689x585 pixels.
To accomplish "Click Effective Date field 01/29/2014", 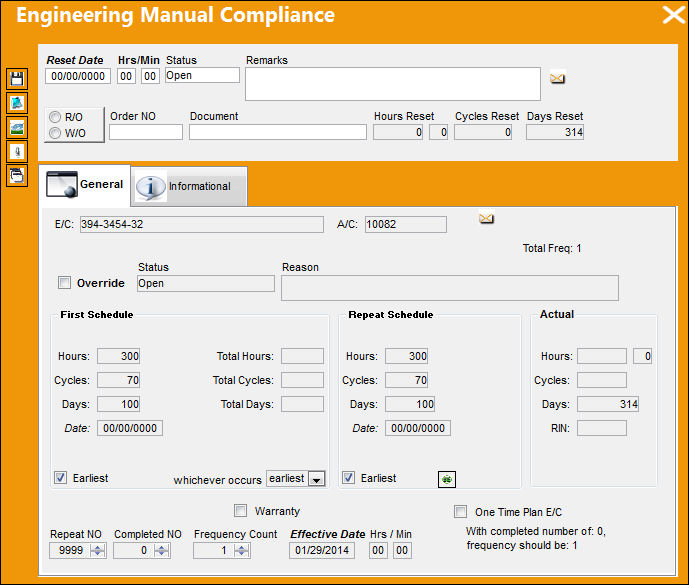I will (x=322, y=550).
